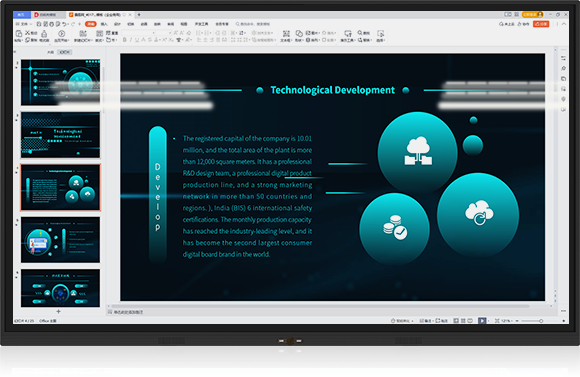Click the cloud sync status button
580x377 pixels.
tap(506, 24)
